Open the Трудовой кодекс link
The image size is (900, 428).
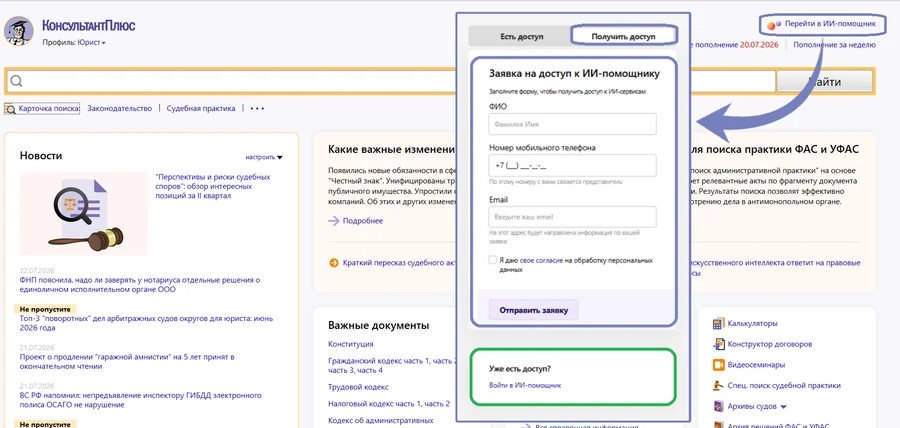click(358, 387)
